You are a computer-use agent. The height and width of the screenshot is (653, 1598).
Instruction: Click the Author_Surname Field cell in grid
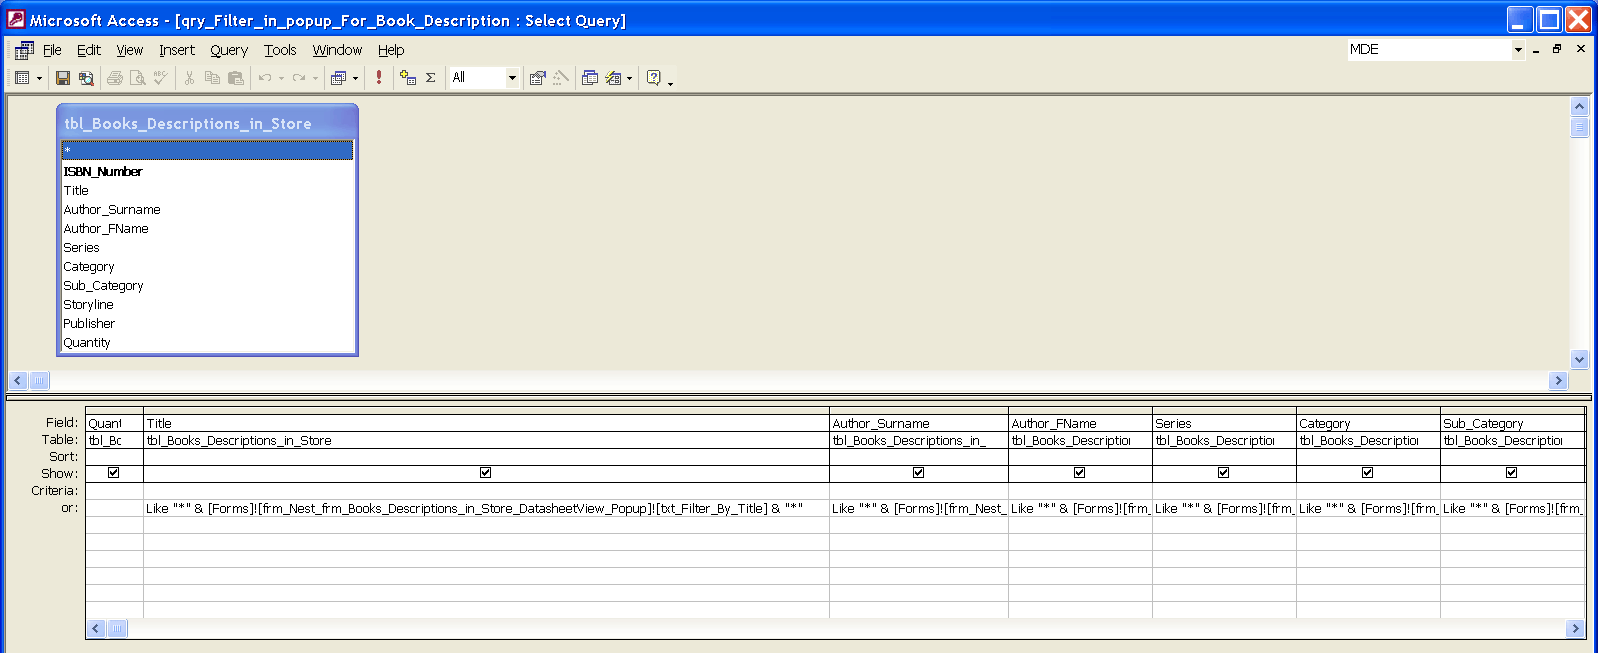(918, 423)
